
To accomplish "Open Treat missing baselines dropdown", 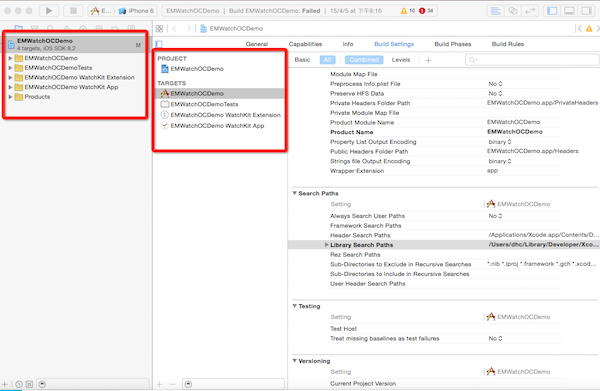I will pos(495,339).
